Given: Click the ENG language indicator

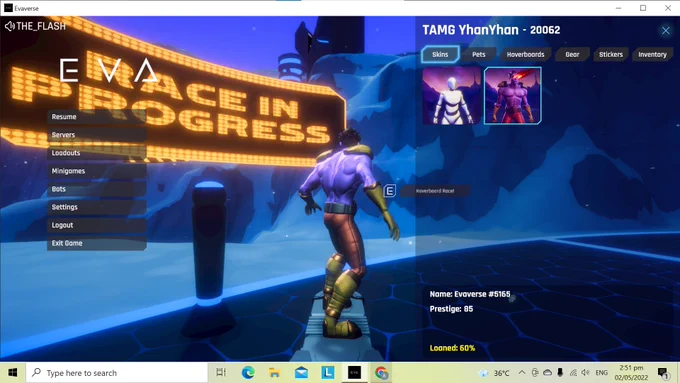Looking at the screenshot, I should pos(601,373).
